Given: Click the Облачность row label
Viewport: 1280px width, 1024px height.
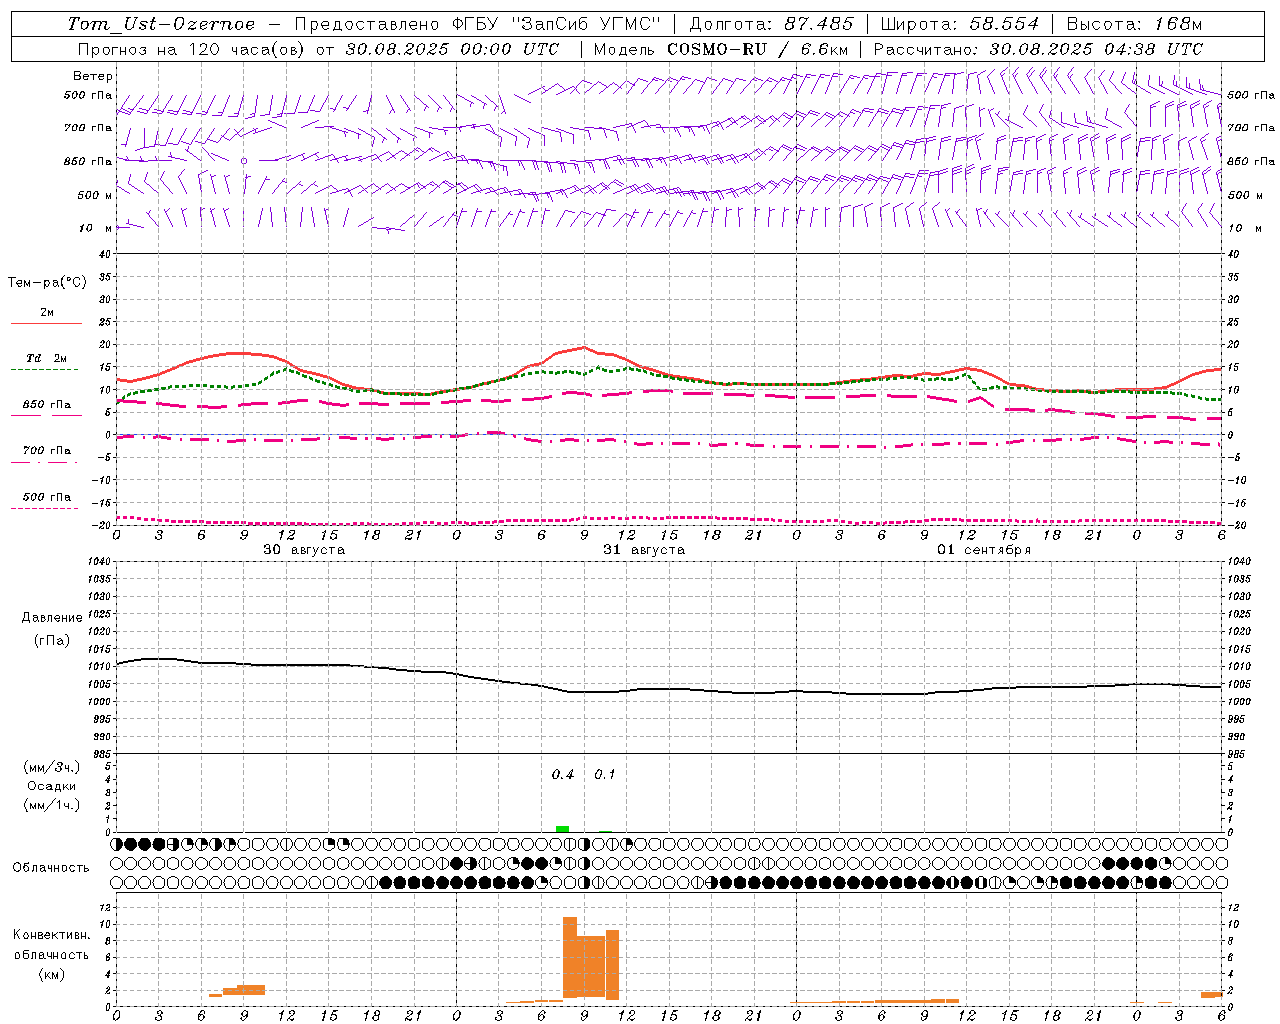Looking at the screenshot, I should (51, 867).
